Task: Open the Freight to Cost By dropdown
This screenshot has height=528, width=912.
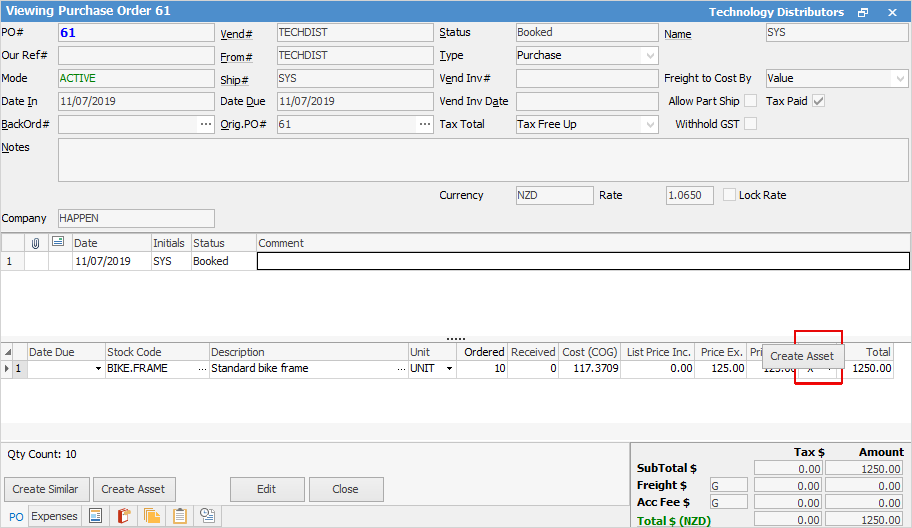Action: (900, 79)
